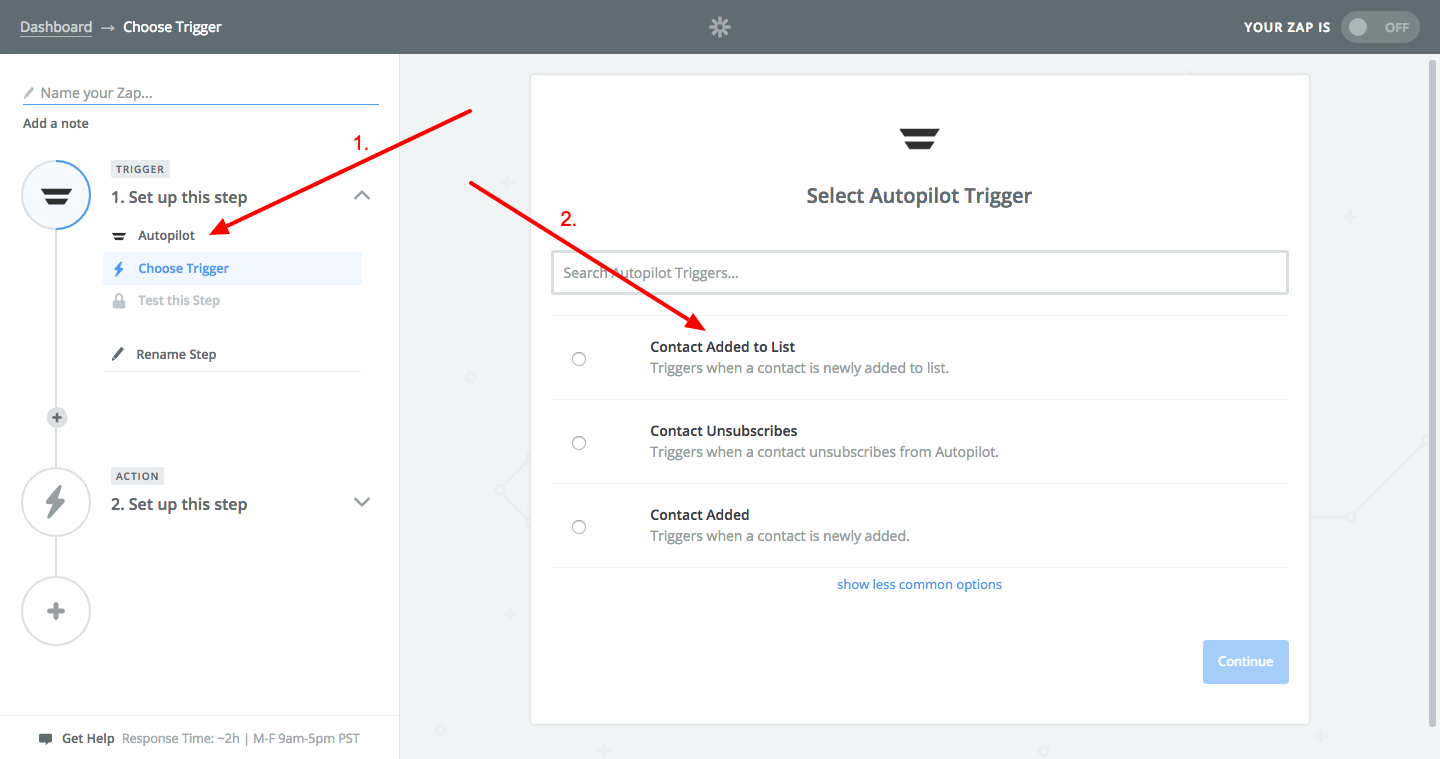Collapse the trigger step with the up chevron
The width and height of the screenshot is (1440, 759).
pyautogui.click(x=362, y=196)
